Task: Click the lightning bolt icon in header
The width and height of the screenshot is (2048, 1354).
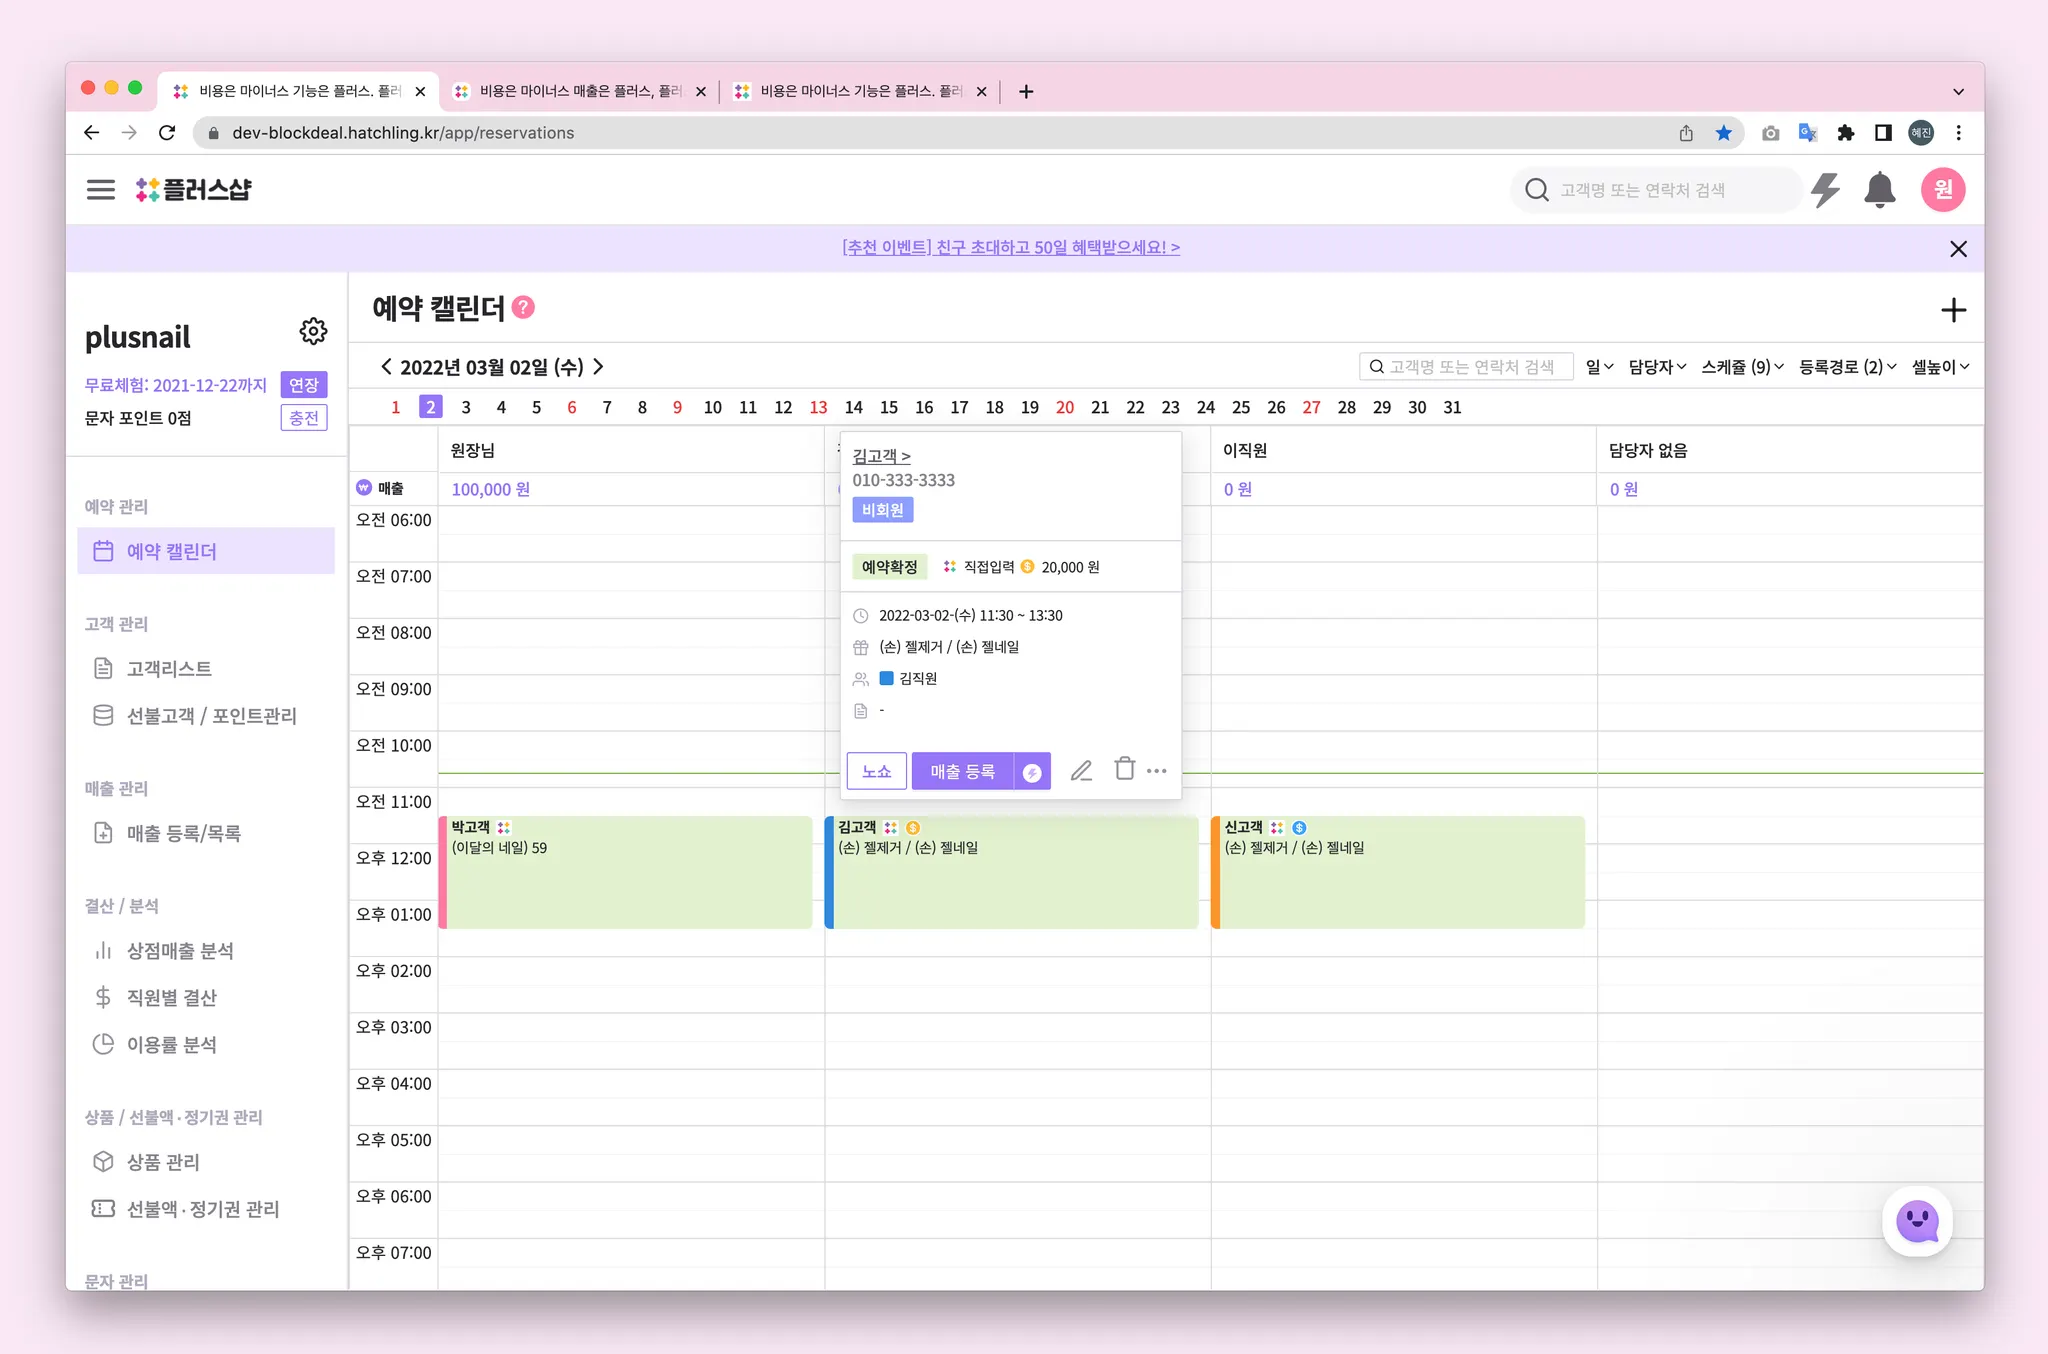Action: (x=1825, y=190)
